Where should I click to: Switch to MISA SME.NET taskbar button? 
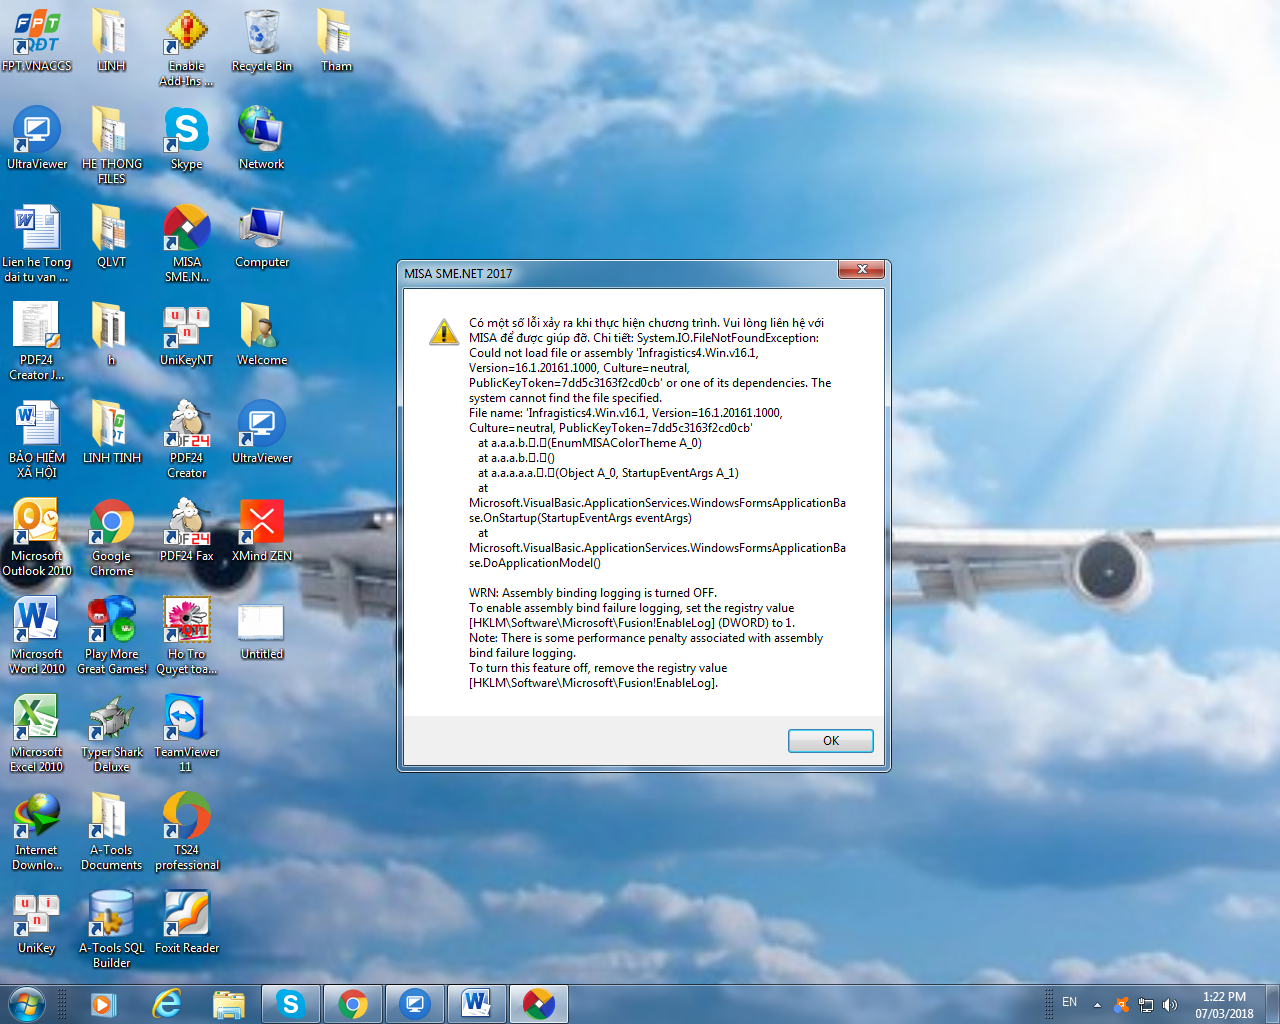click(x=539, y=1004)
